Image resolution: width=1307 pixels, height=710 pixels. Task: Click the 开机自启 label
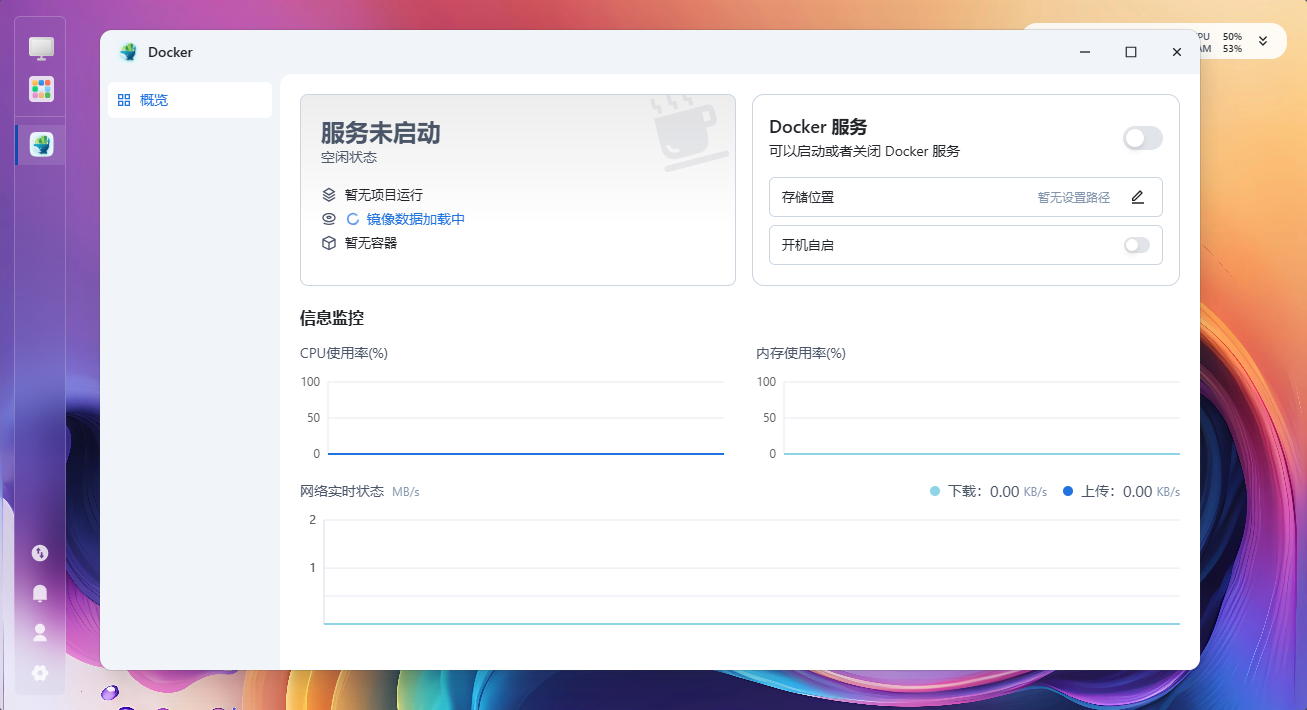click(x=808, y=245)
